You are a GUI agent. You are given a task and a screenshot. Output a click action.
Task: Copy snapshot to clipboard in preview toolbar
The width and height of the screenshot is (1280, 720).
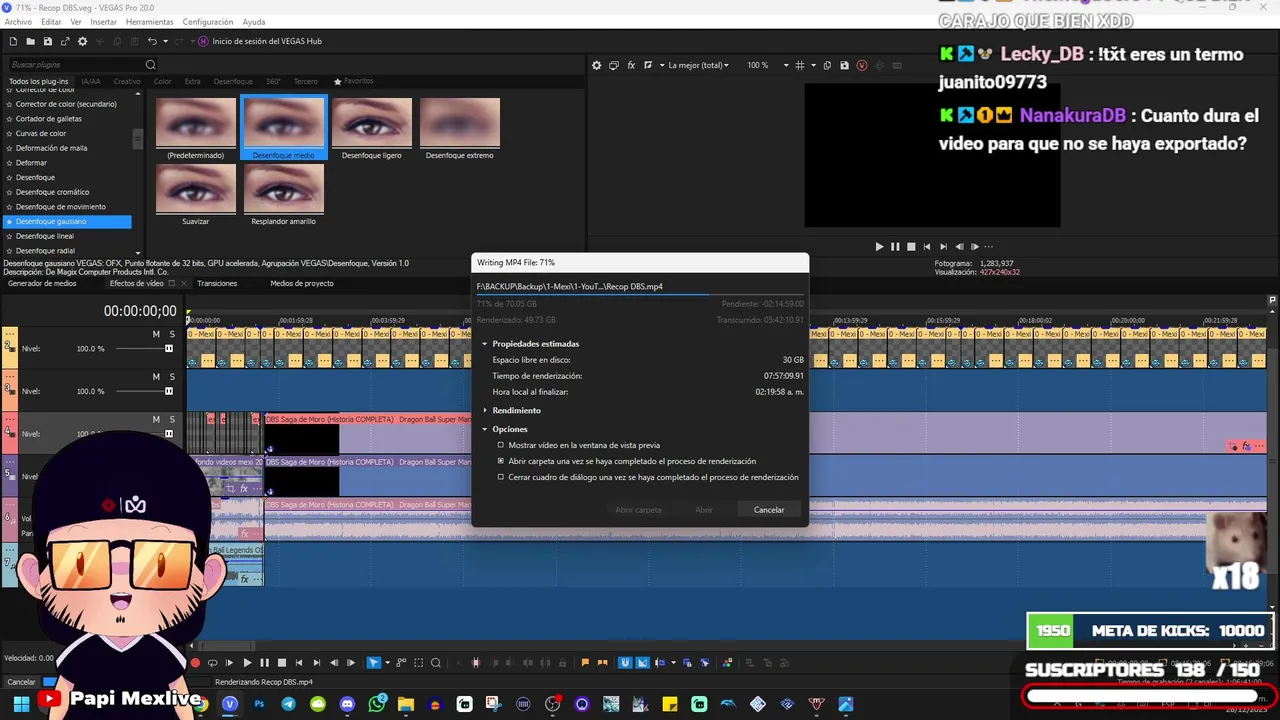(827, 65)
